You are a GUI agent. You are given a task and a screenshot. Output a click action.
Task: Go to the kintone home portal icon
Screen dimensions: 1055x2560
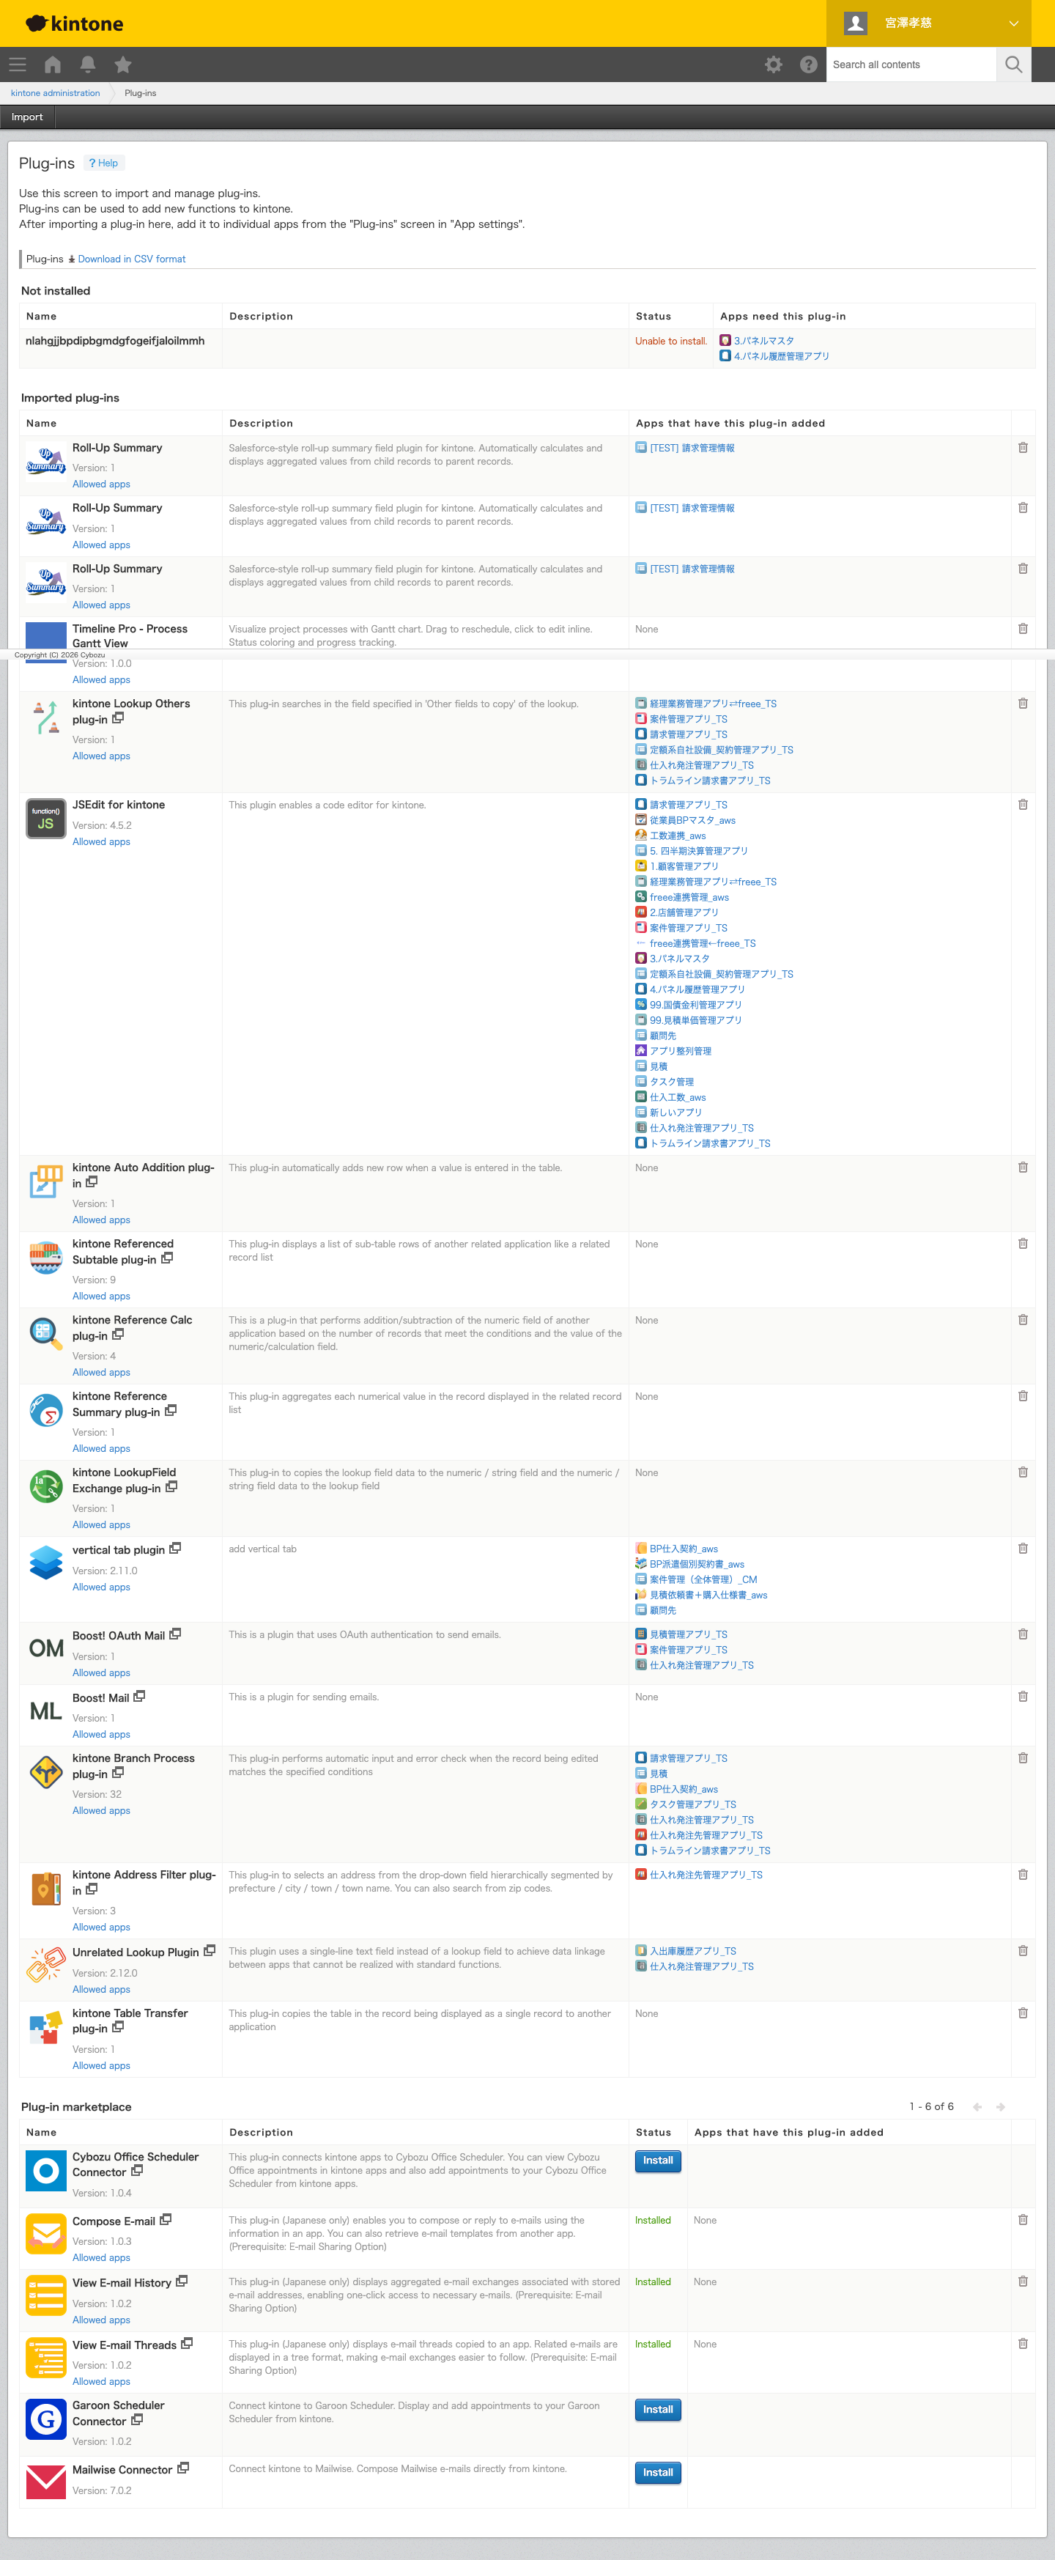tap(53, 65)
